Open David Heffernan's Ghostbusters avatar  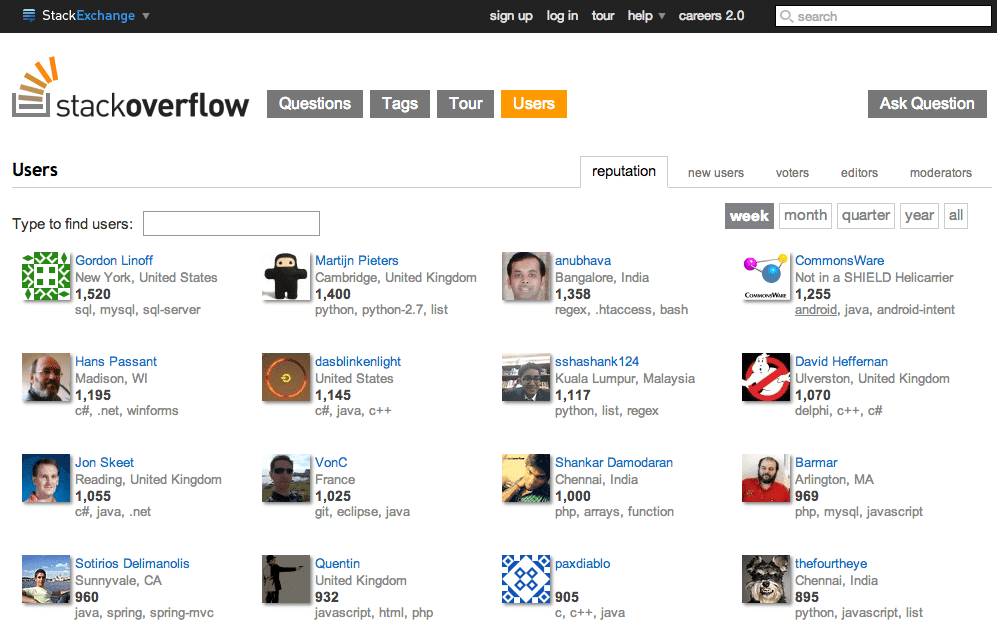coord(766,377)
